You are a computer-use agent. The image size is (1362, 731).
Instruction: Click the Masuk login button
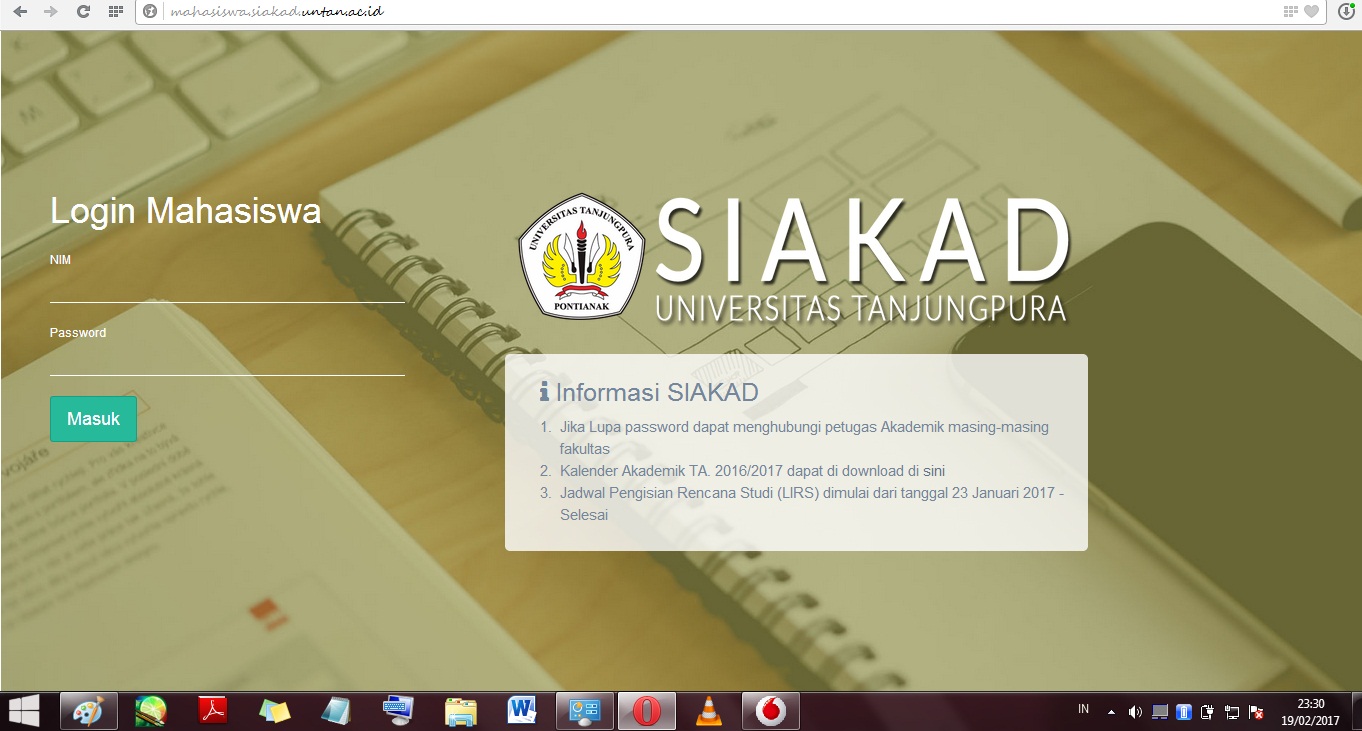tap(92, 419)
